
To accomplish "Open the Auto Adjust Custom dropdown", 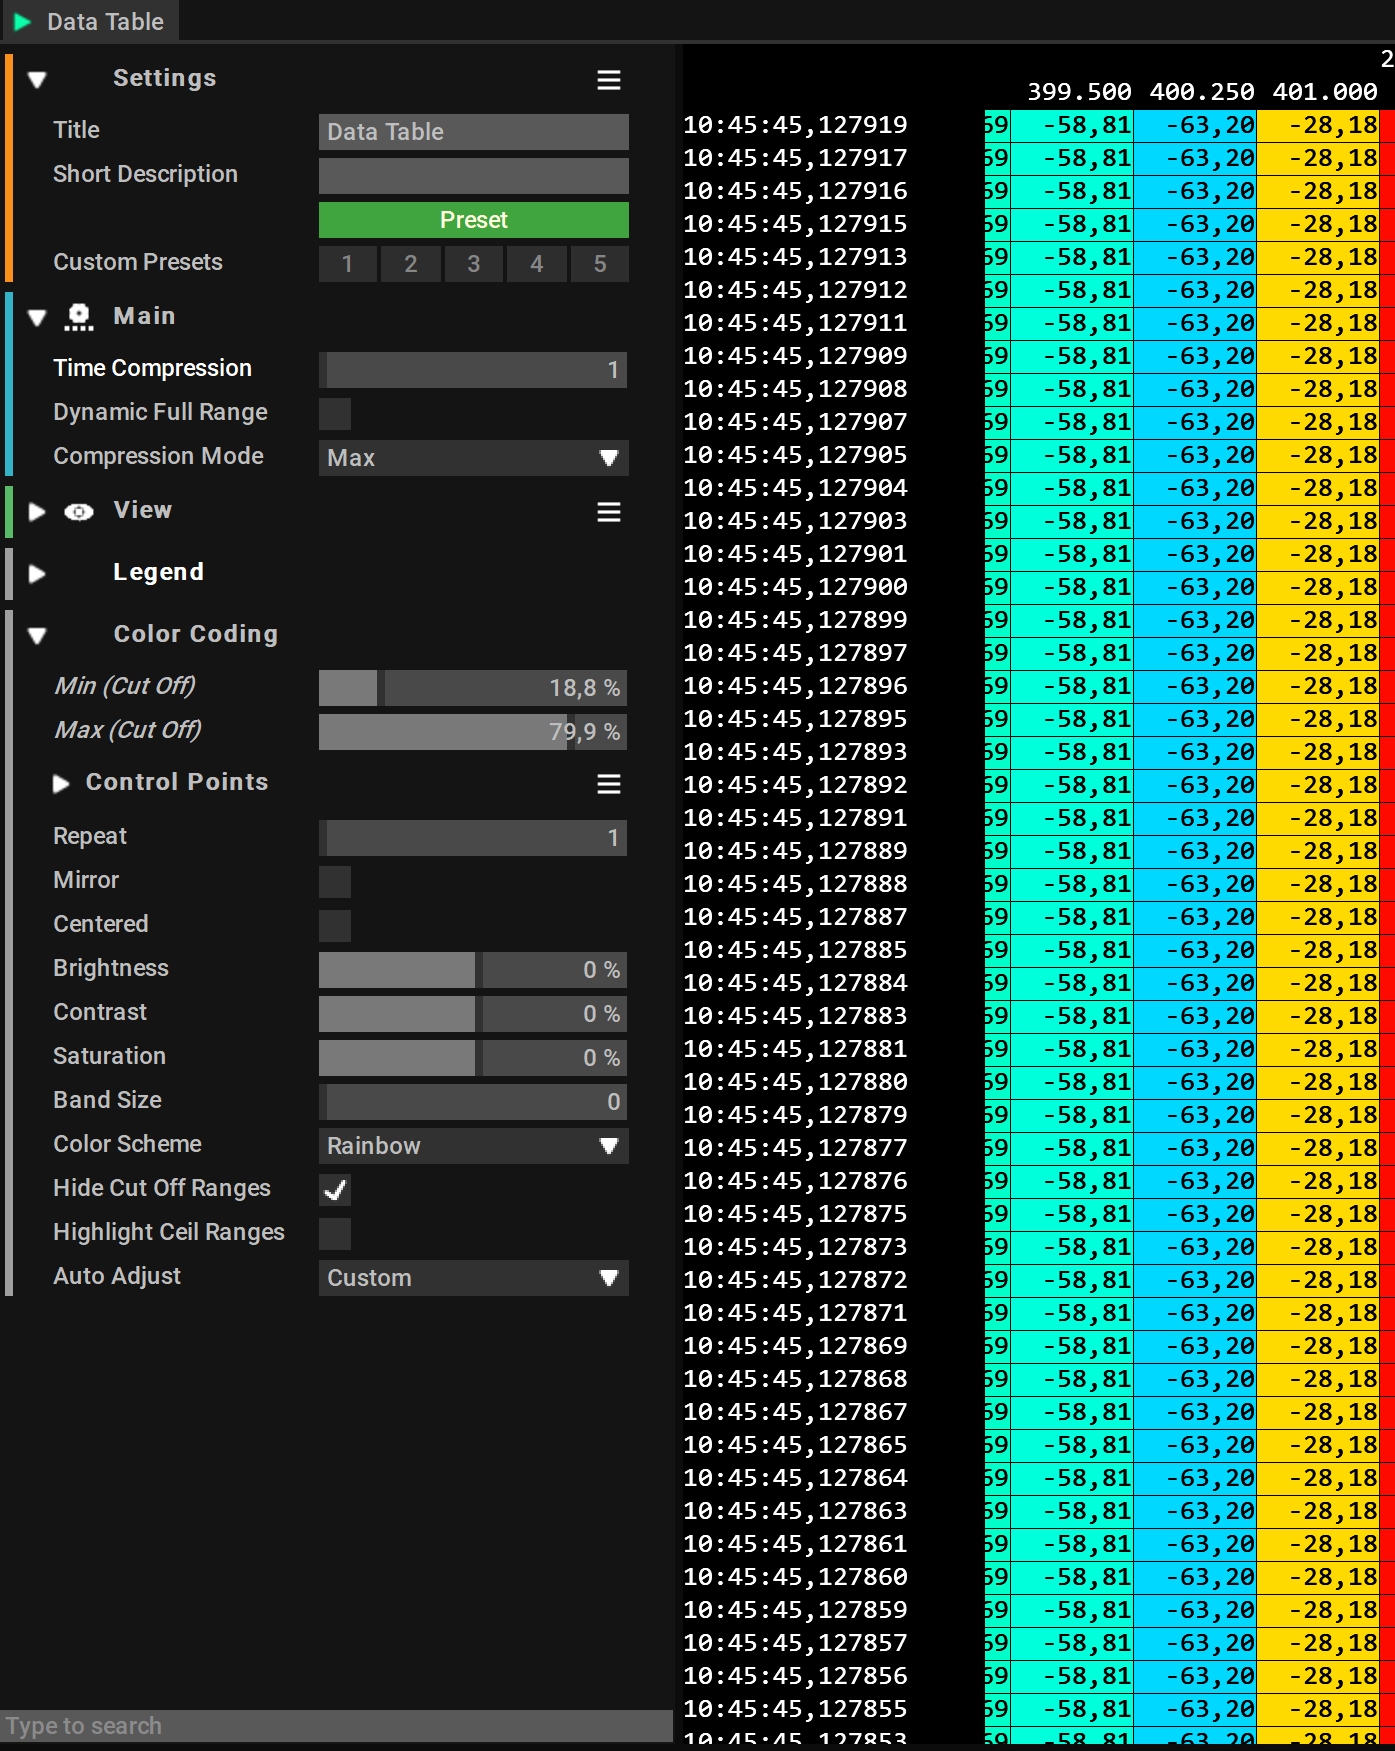I will (x=473, y=1278).
